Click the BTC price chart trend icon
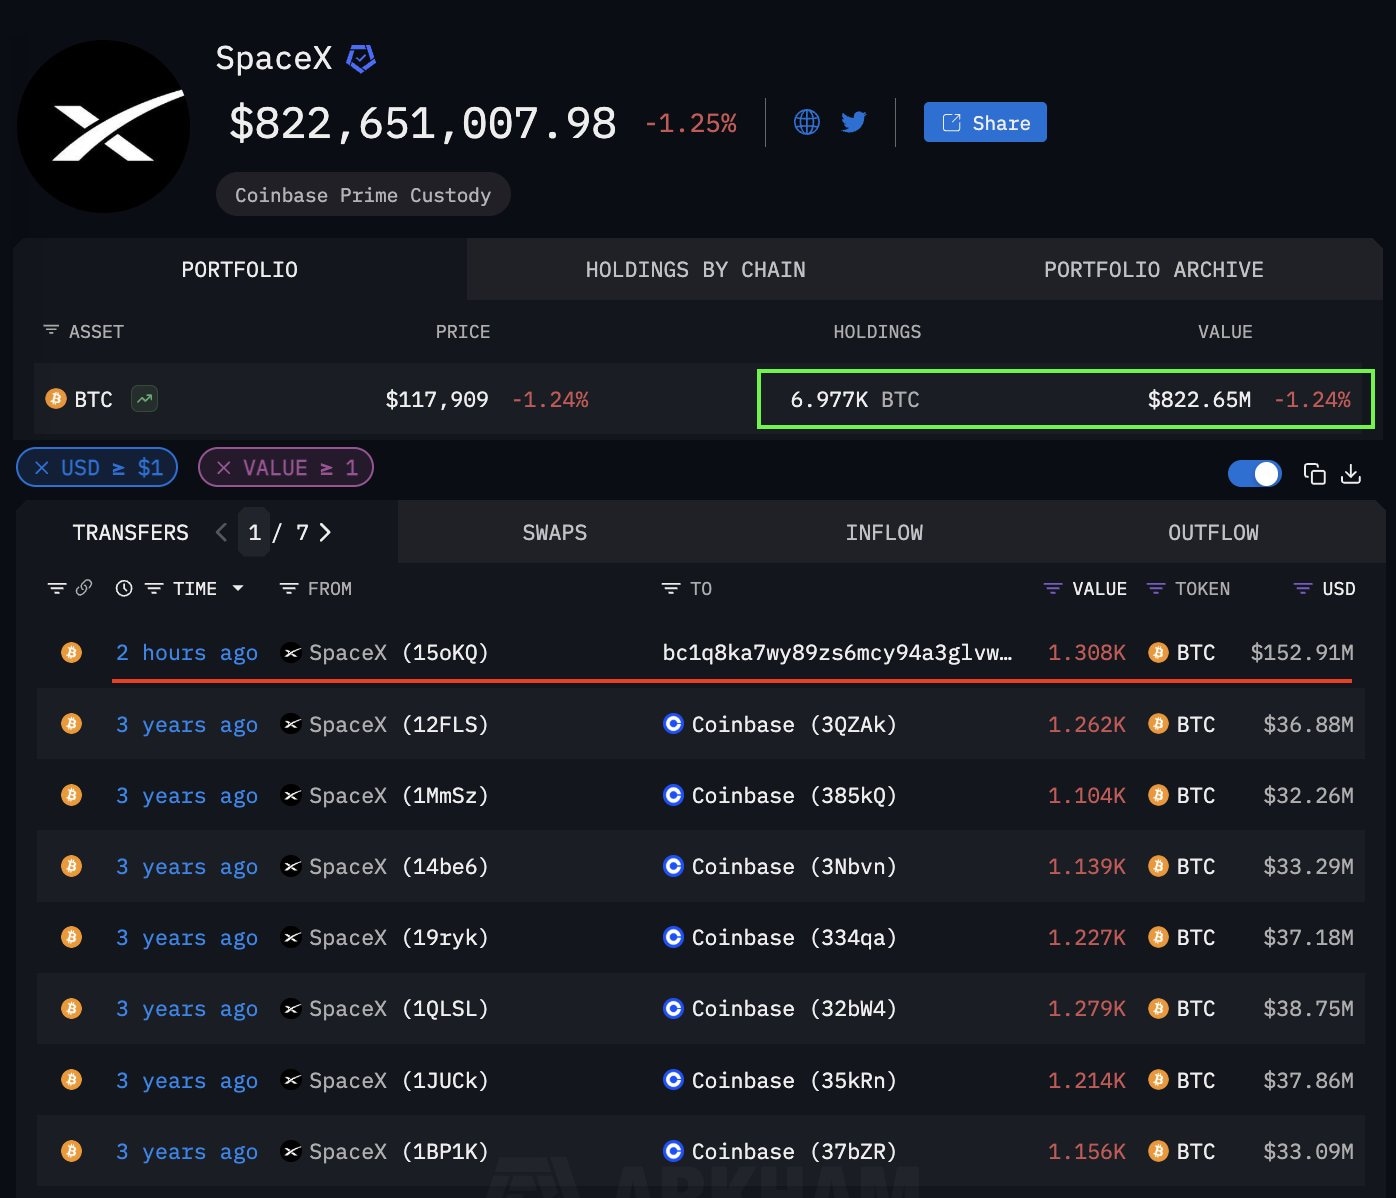Image resolution: width=1396 pixels, height=1198 pixels. click(145, 399)
